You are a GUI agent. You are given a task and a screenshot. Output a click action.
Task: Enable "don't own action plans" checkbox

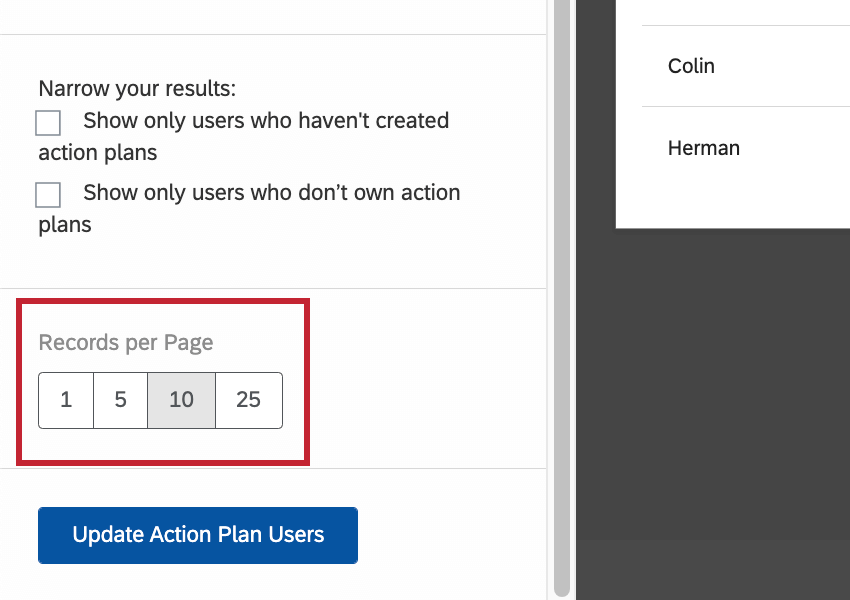[x=48, y=194]
